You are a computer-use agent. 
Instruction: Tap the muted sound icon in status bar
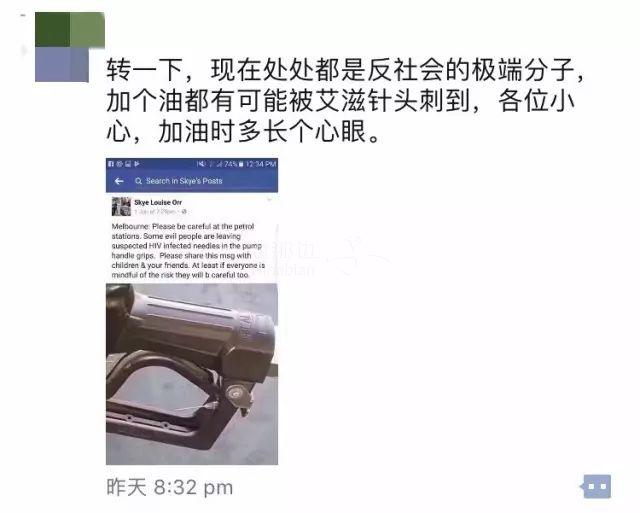point(200,164)
